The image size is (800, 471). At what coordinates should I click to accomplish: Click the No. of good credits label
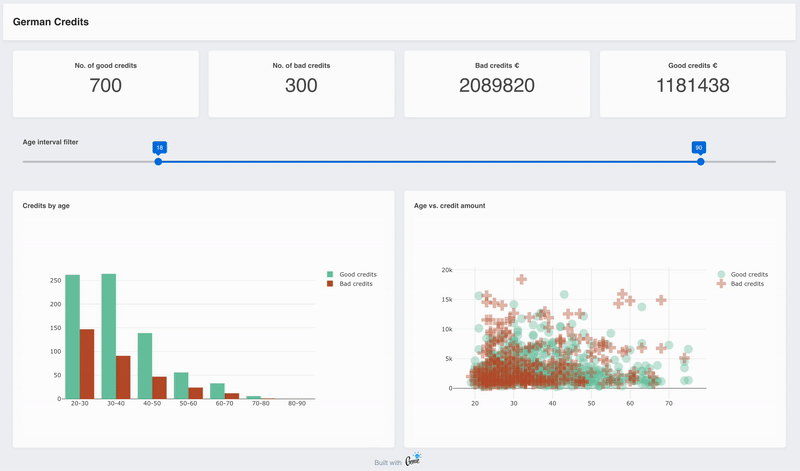coord(106,66)
